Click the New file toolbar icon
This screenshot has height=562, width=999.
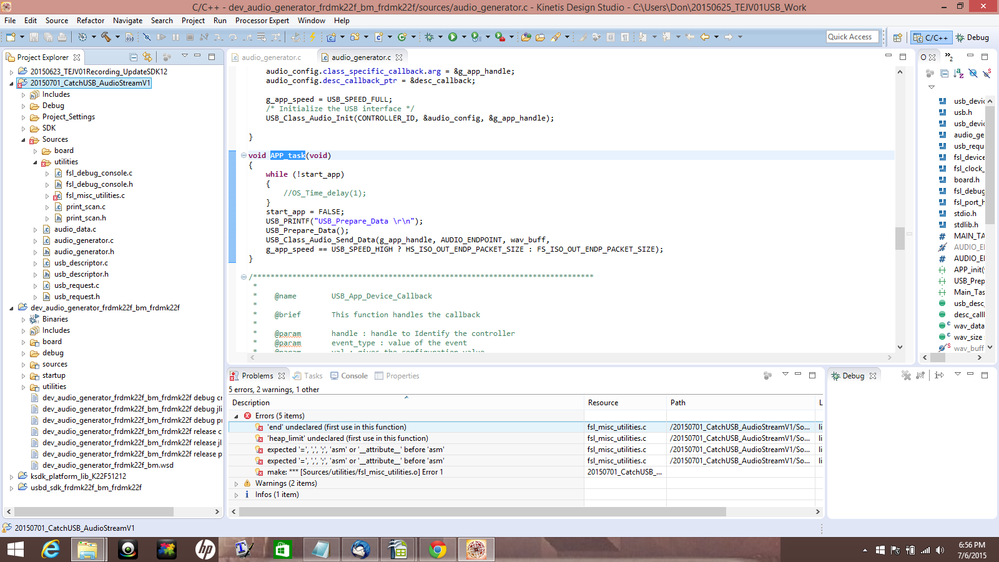point(11,37)
